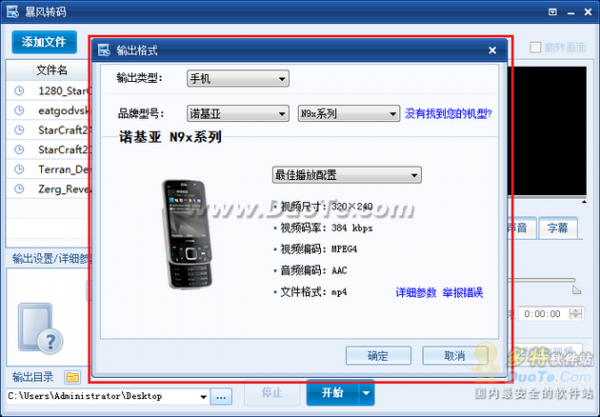This screenshot has width=600, height=417.
Task: Expand the 最佳播放配置 dropdown
Action: pos(347,175)
